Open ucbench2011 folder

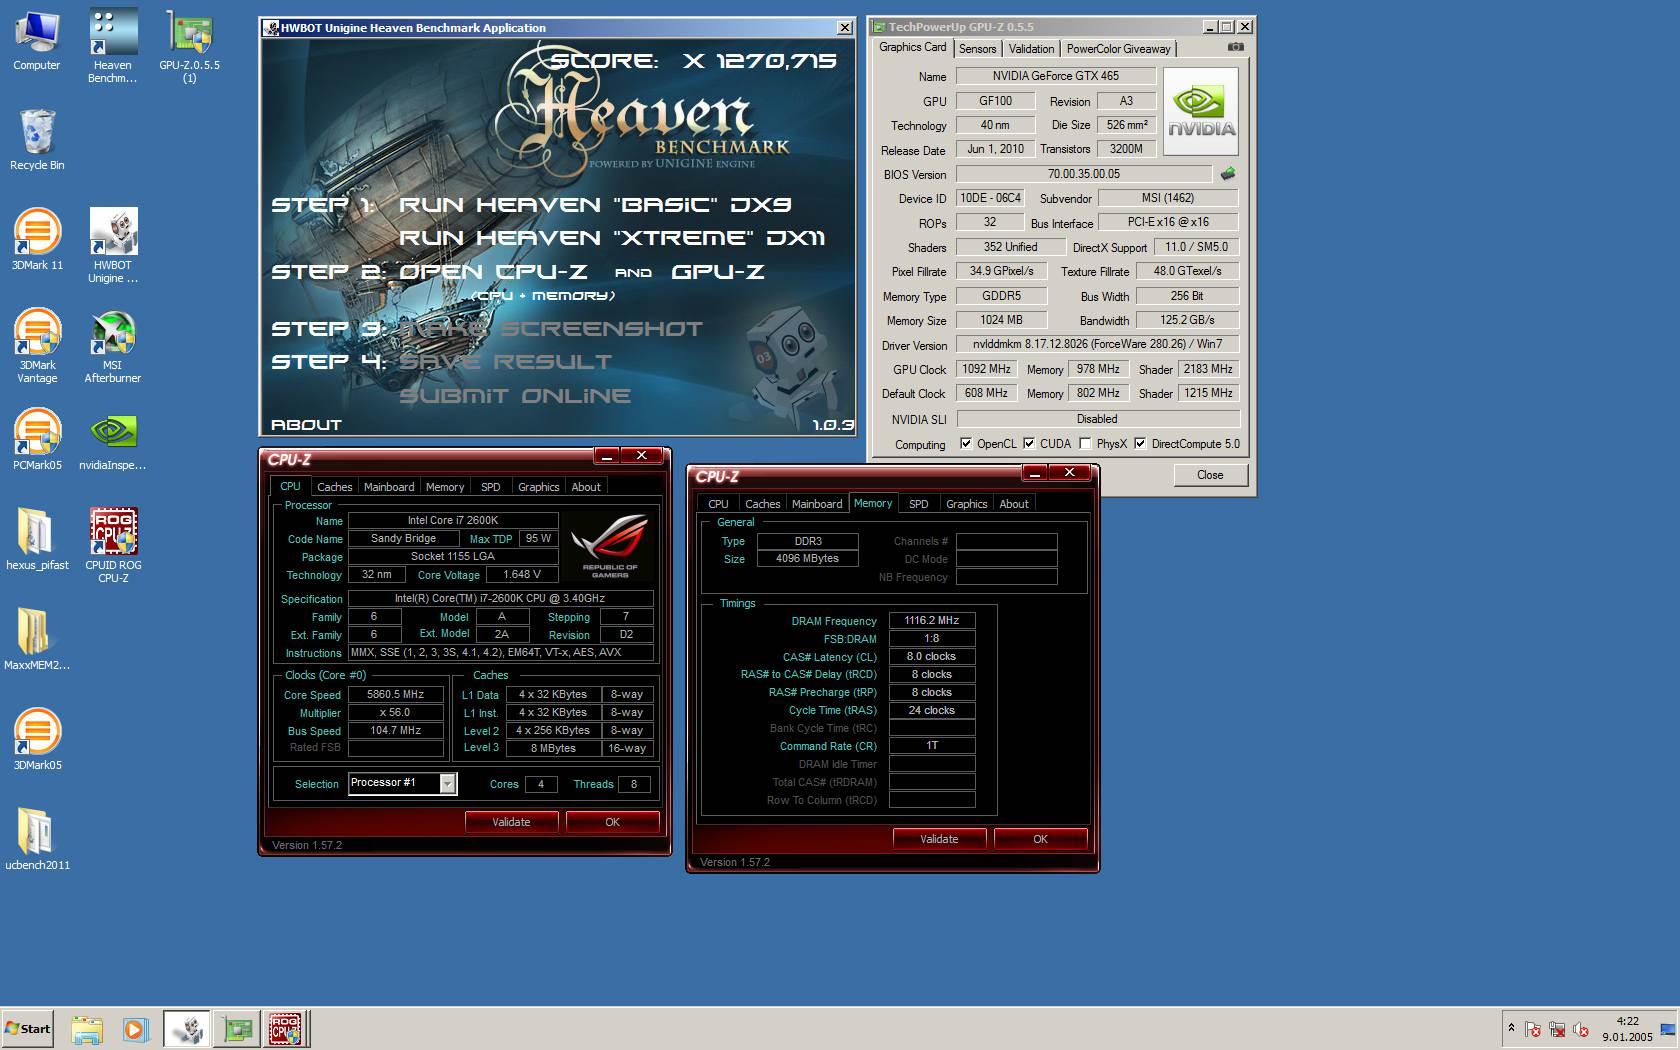coord(37,841)
